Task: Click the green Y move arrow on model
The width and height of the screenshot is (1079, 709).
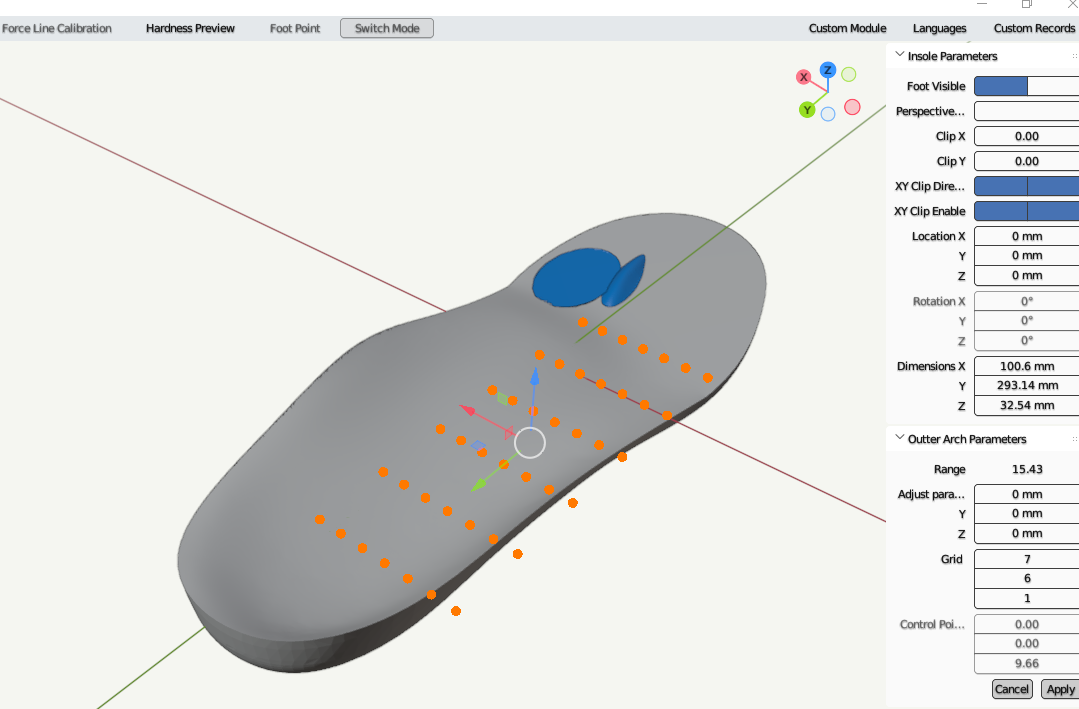Action: tap(480, 483)
